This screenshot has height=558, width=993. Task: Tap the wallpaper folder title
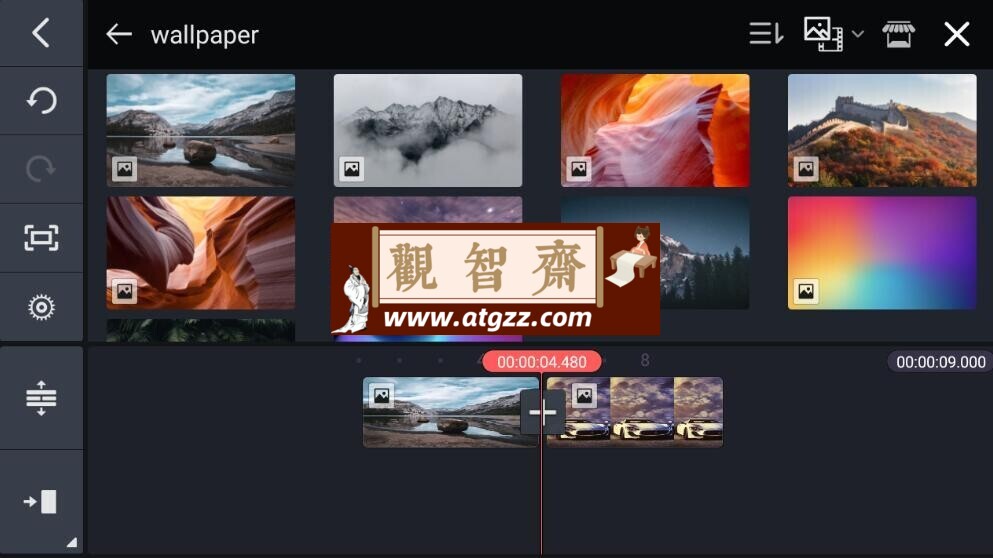pyautogui.click(x=205, y=35)
